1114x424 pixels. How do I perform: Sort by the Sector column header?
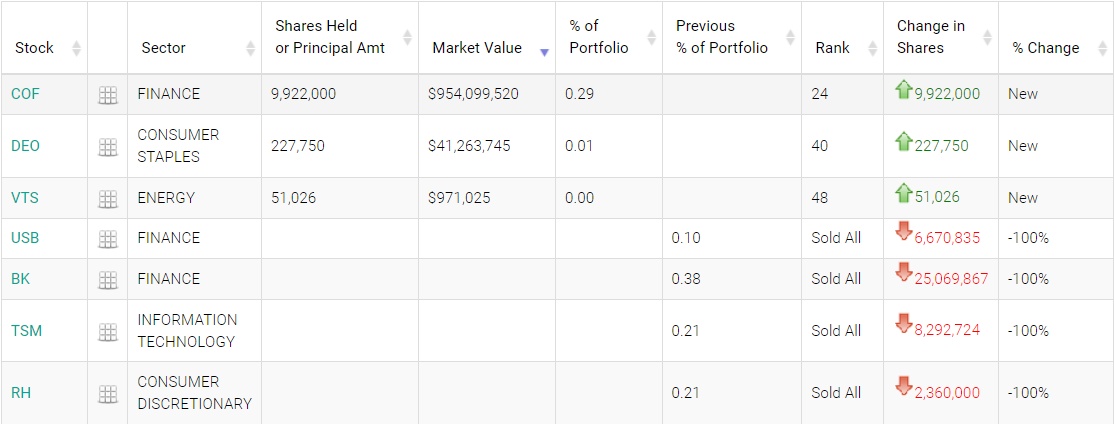click(x=164, y=48)
